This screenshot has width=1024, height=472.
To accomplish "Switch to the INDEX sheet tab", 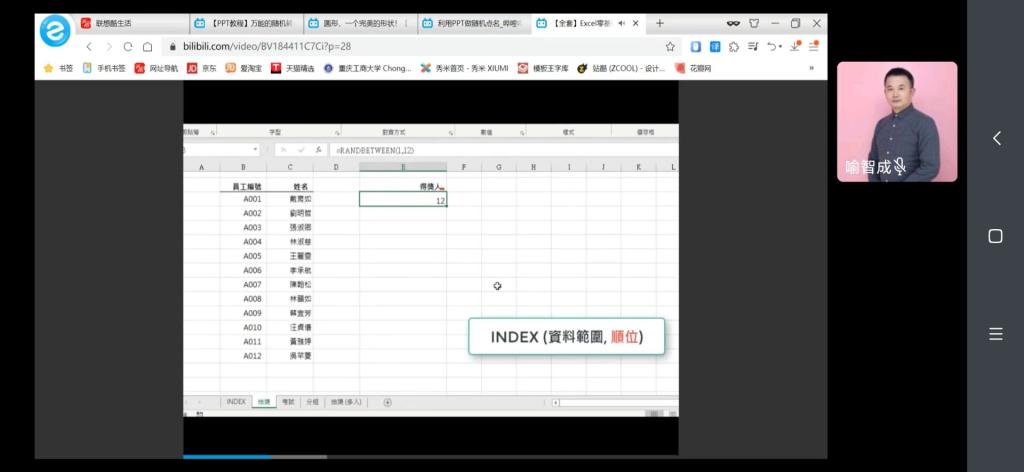I will (236, 401).
